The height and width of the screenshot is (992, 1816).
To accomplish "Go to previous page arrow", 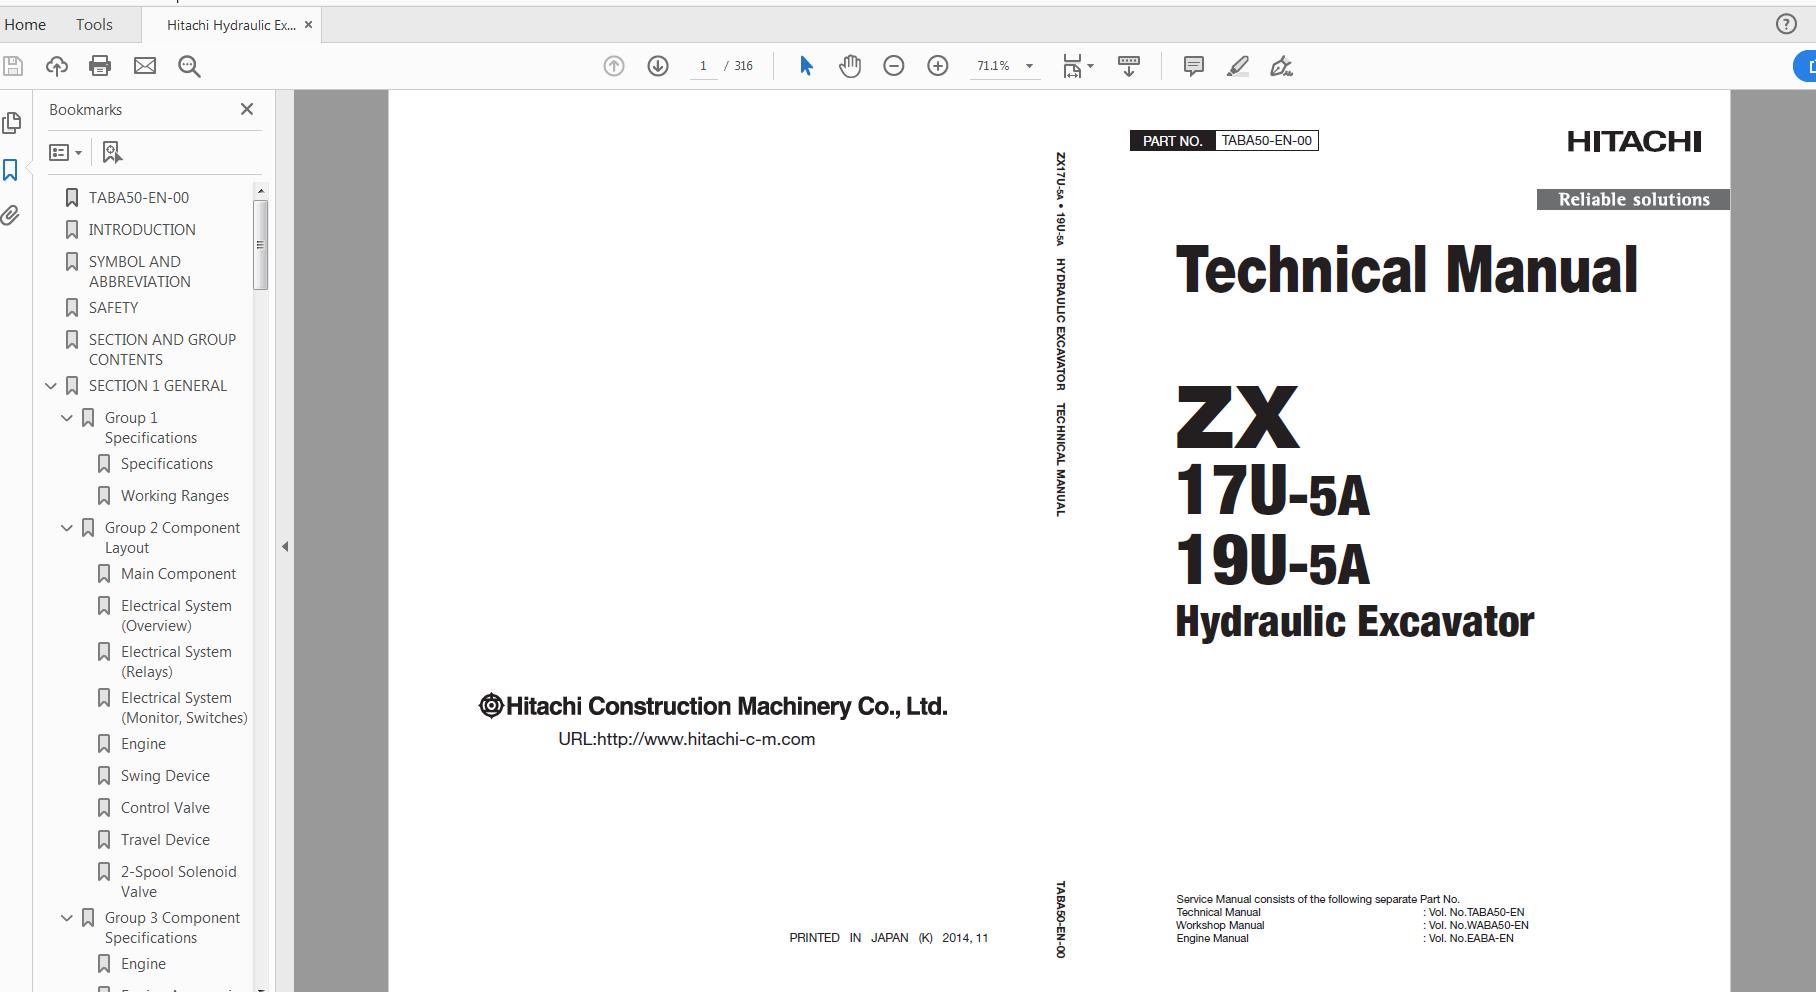I will (x=614, y=66).
